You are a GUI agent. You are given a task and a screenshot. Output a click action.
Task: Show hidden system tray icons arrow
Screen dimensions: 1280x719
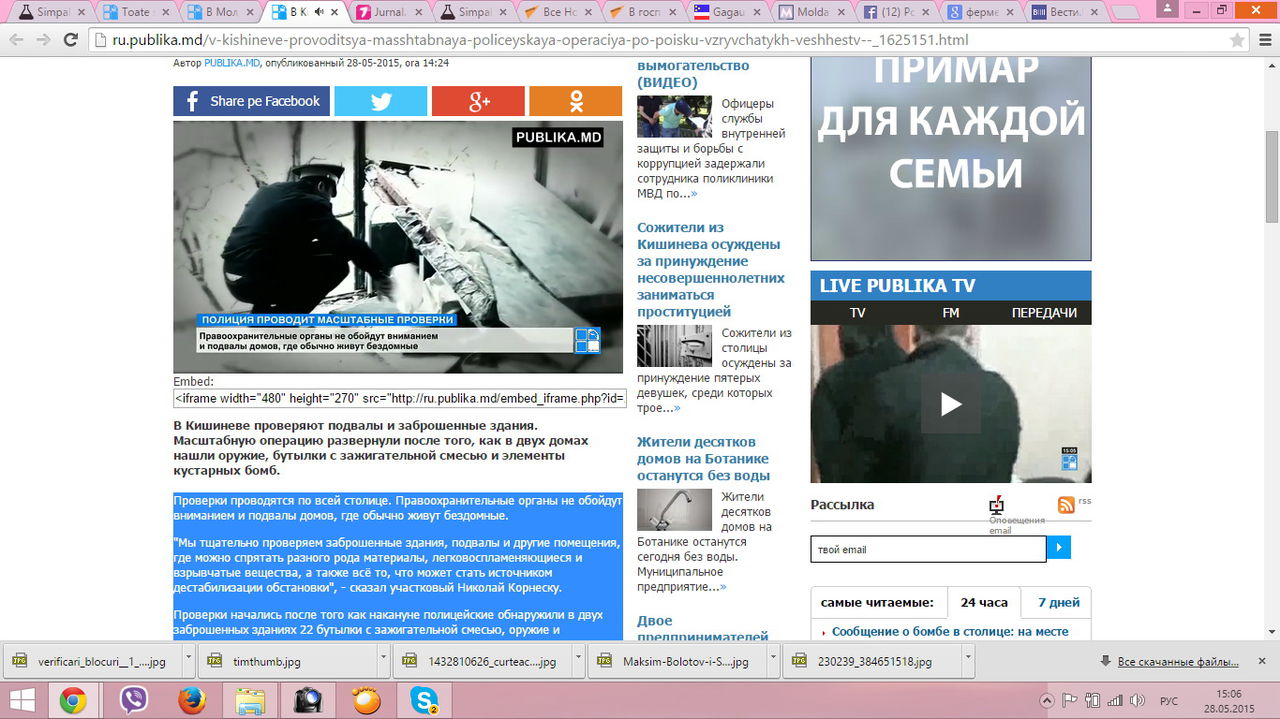click(1047, 701)
